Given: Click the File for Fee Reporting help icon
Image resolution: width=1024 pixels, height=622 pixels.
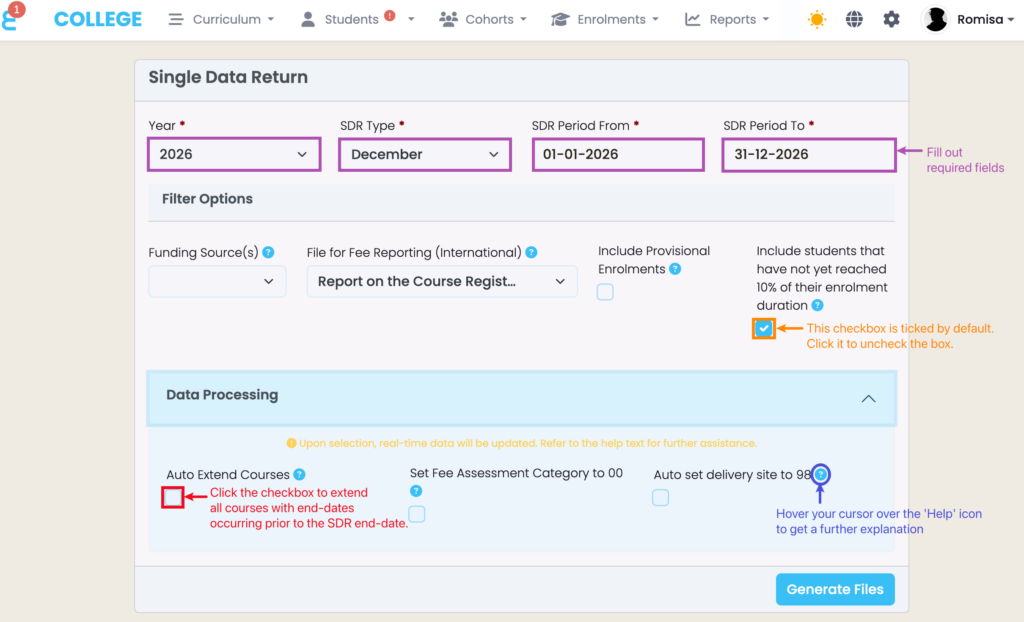Looking at the screenshot, I should coord(531,253).
